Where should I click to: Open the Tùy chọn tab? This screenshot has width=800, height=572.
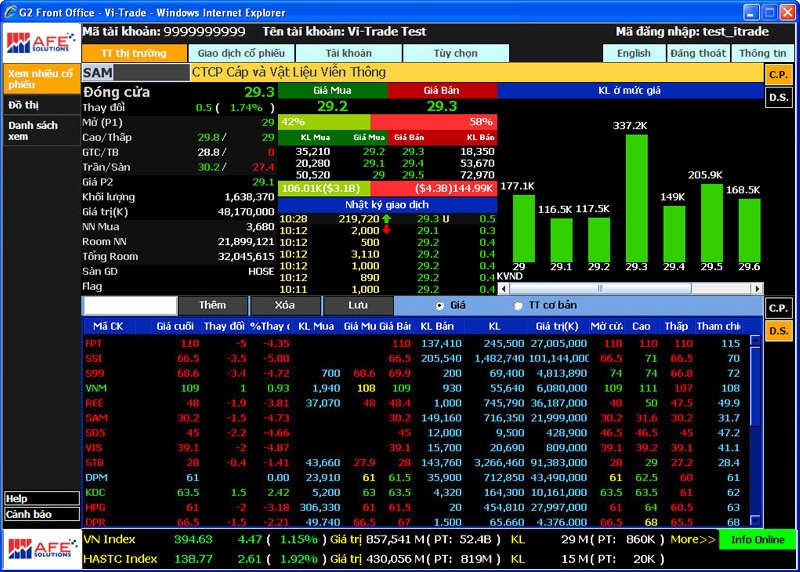click(x=456, y=53)
